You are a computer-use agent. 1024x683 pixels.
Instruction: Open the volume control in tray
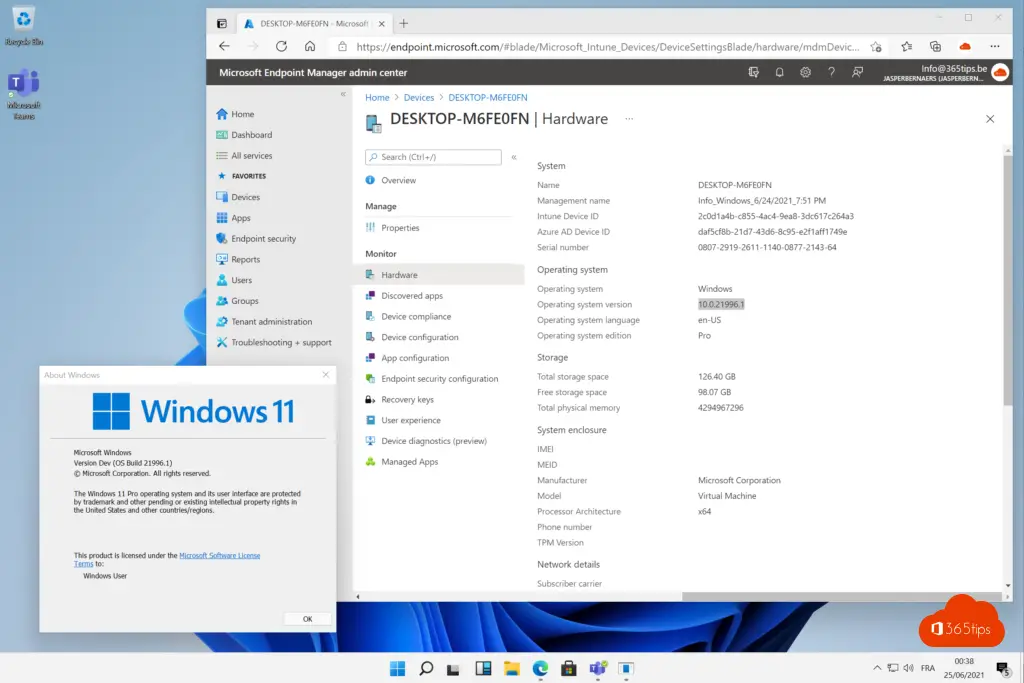point(908,668)
